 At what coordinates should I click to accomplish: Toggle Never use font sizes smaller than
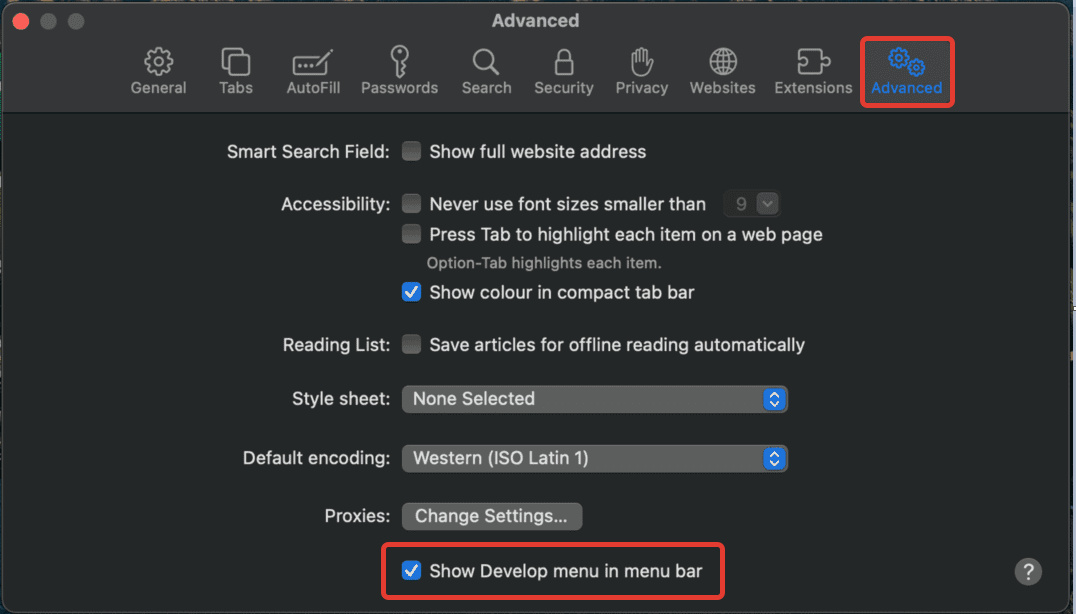411,203
